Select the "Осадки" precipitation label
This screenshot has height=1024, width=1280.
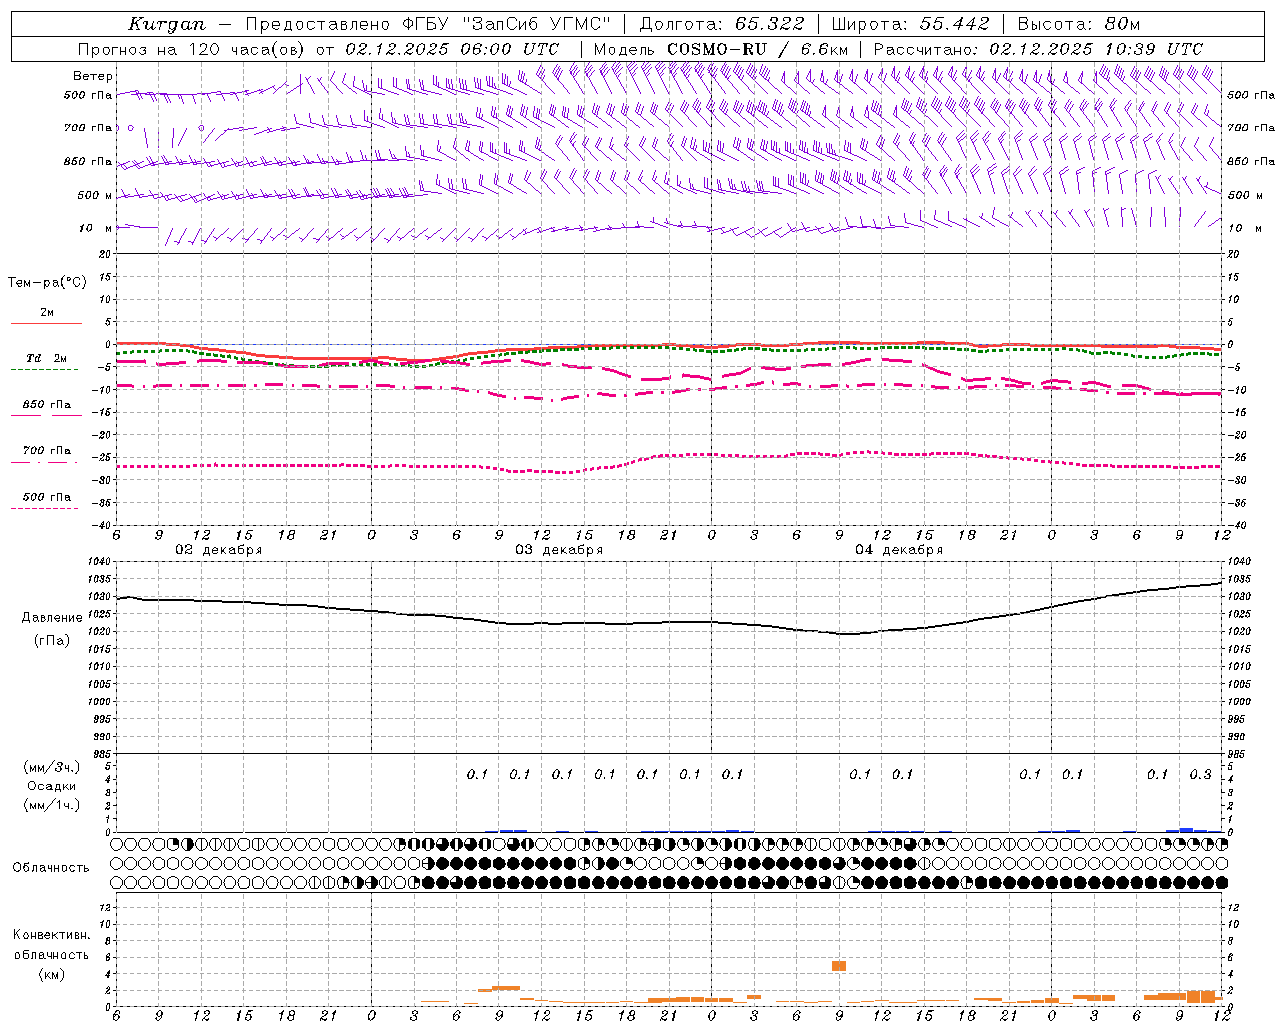click(52, 786)
